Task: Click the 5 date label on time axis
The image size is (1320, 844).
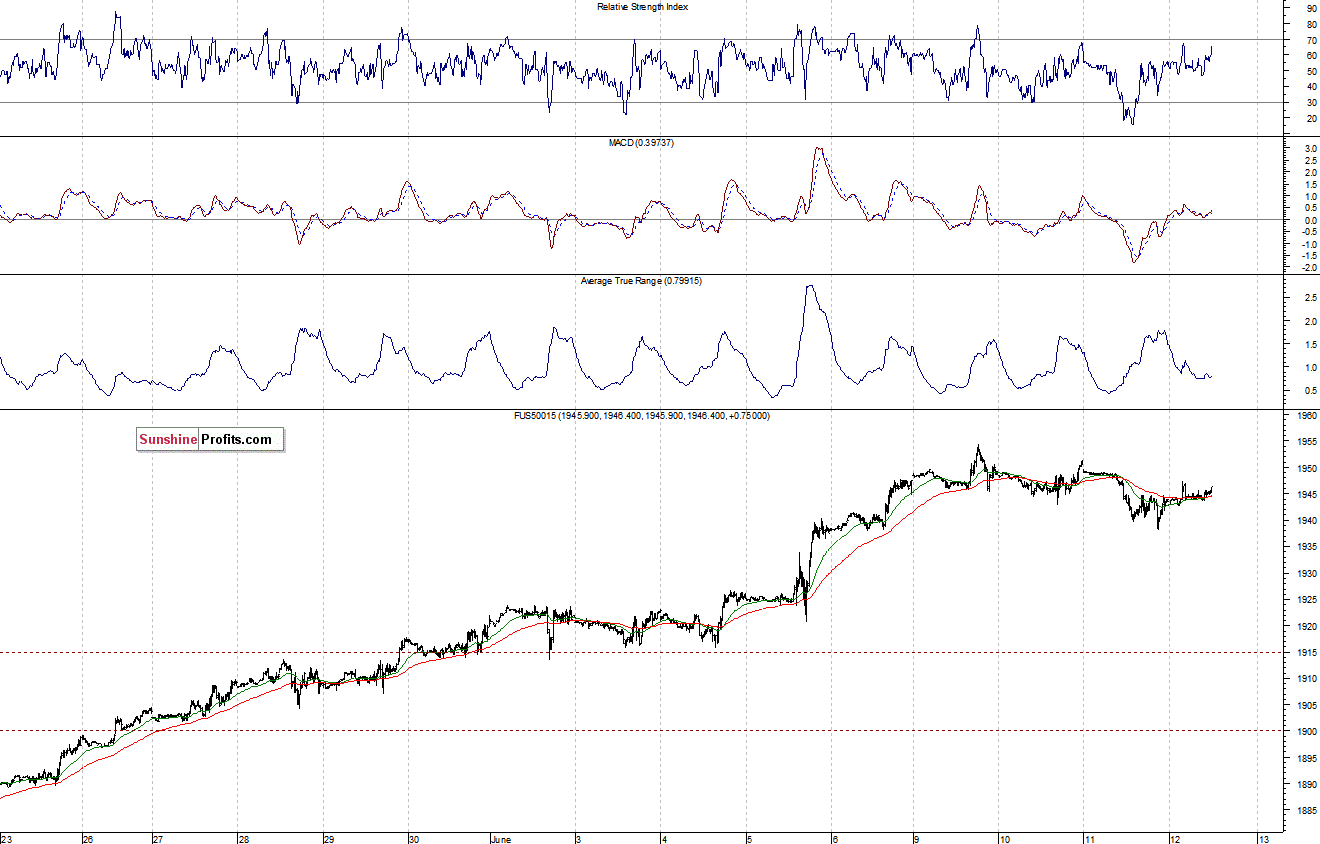Action: click(748, 838)
